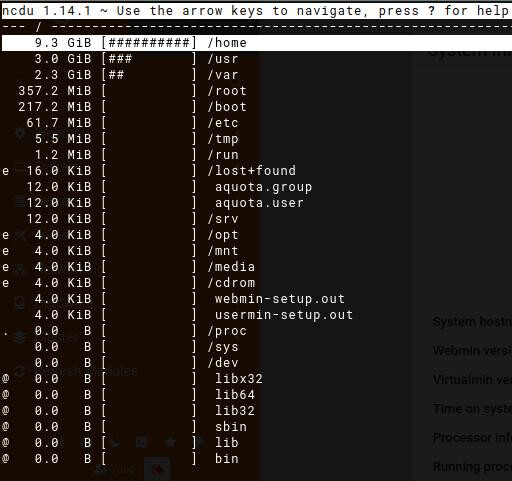Click the /usr usage bar graph
Image resolution: width=512 pixels, height=481 pixels.
pyautogui.click(x=149, y=59)
